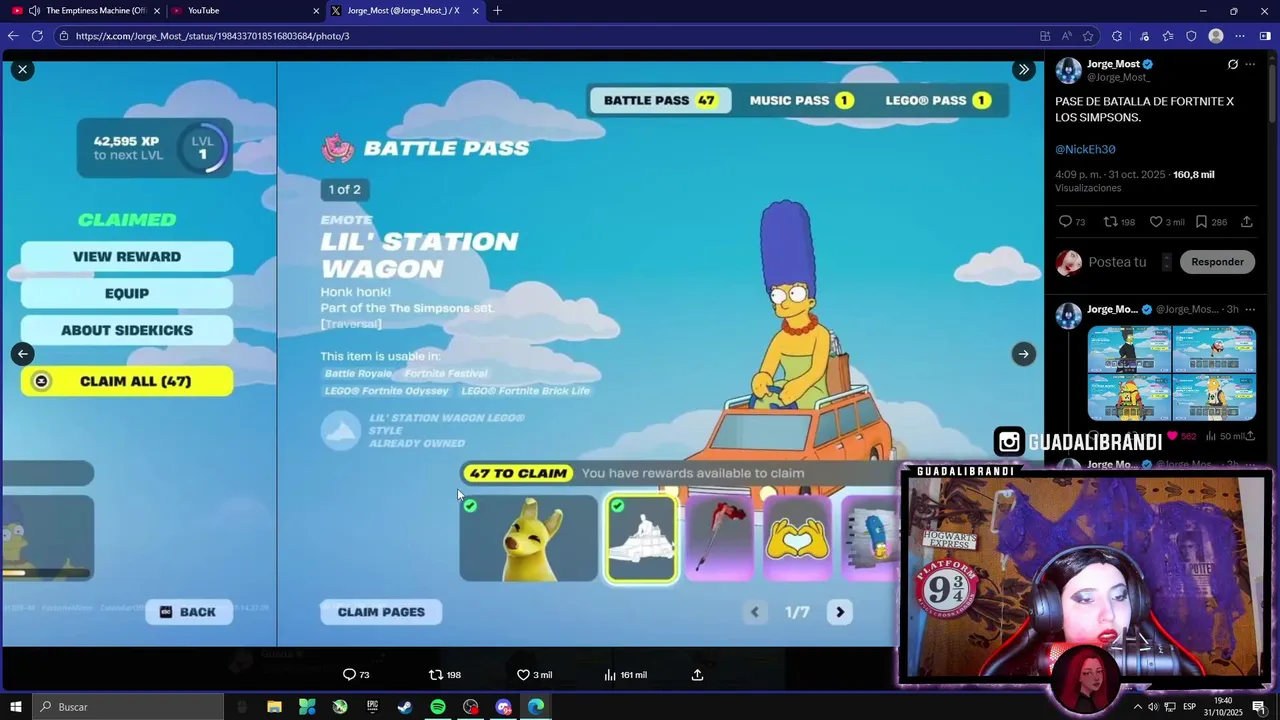Viewport: 1280px width, 720px height.
Task: Click the Buscar taskbar search box
Action: pos(130,707)
